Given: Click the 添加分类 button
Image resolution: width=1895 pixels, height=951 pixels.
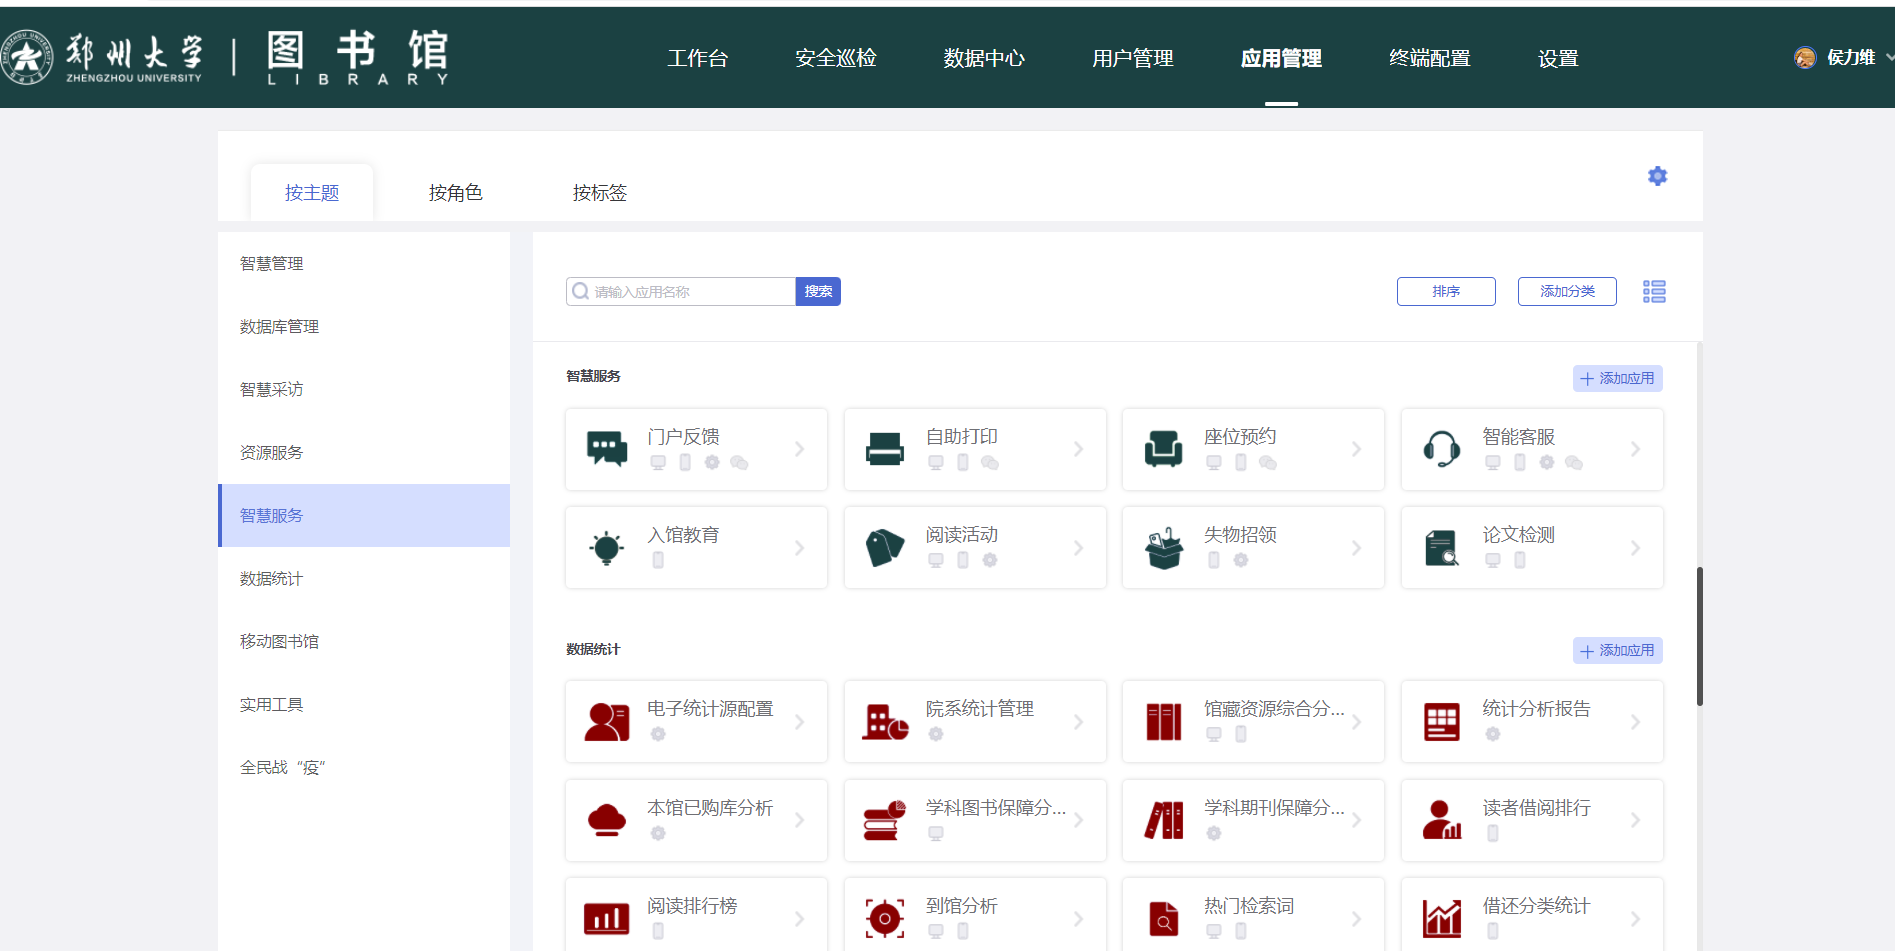Looking at the screenshot, I should coord(1567,291).
